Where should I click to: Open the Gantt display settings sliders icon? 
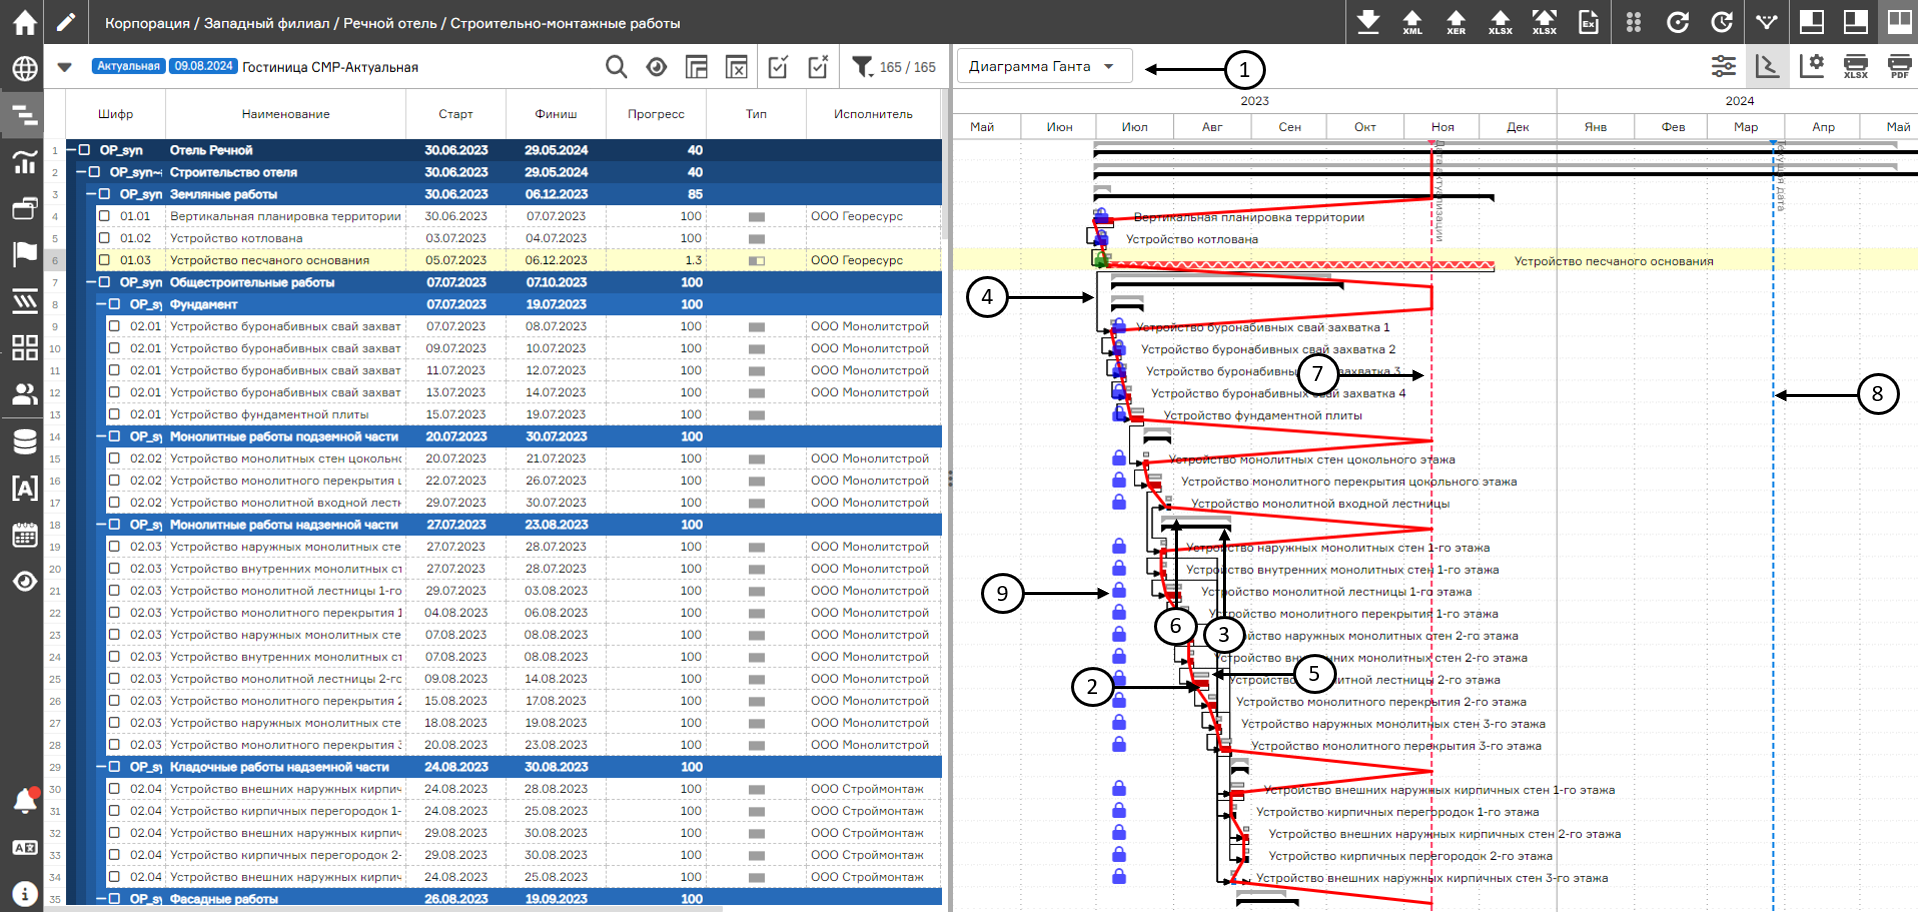[x=1723, y=67]
